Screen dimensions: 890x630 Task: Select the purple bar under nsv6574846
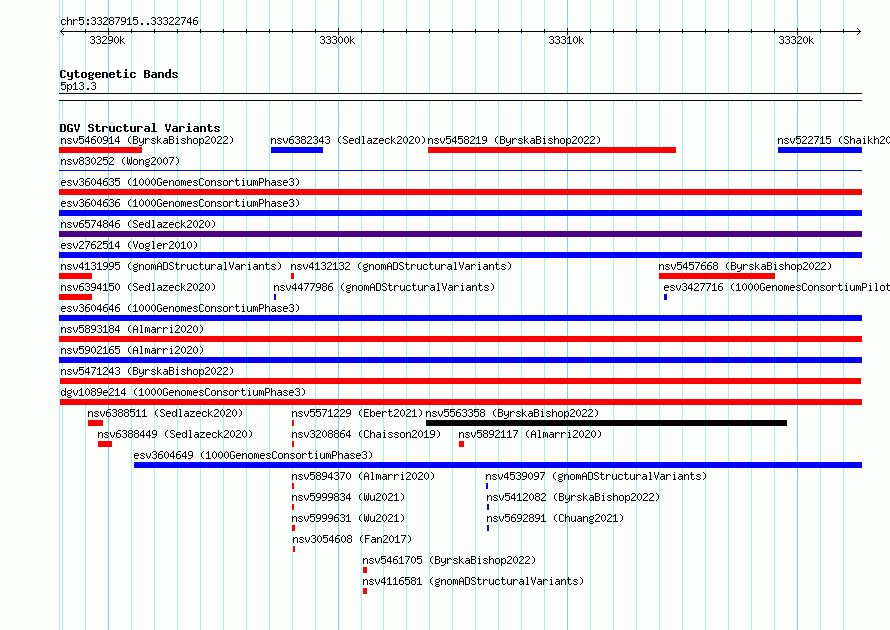[461, 234]
